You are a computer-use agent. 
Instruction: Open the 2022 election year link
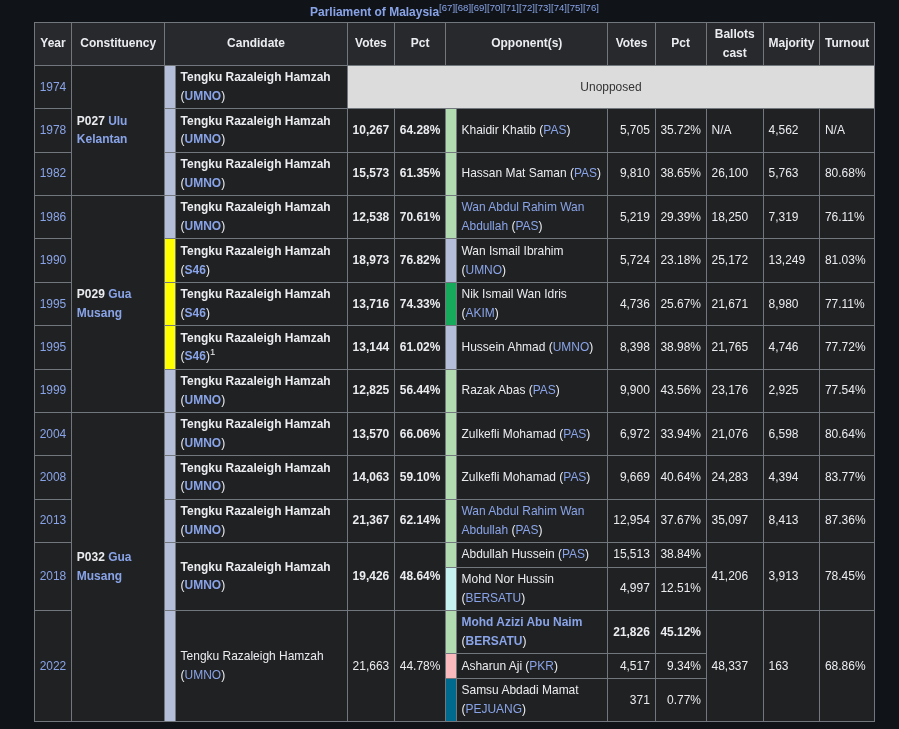point(53,666)
